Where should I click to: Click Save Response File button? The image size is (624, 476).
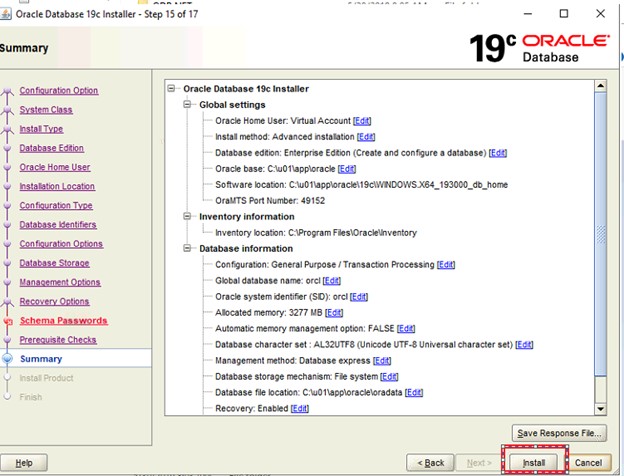(558, 433)
